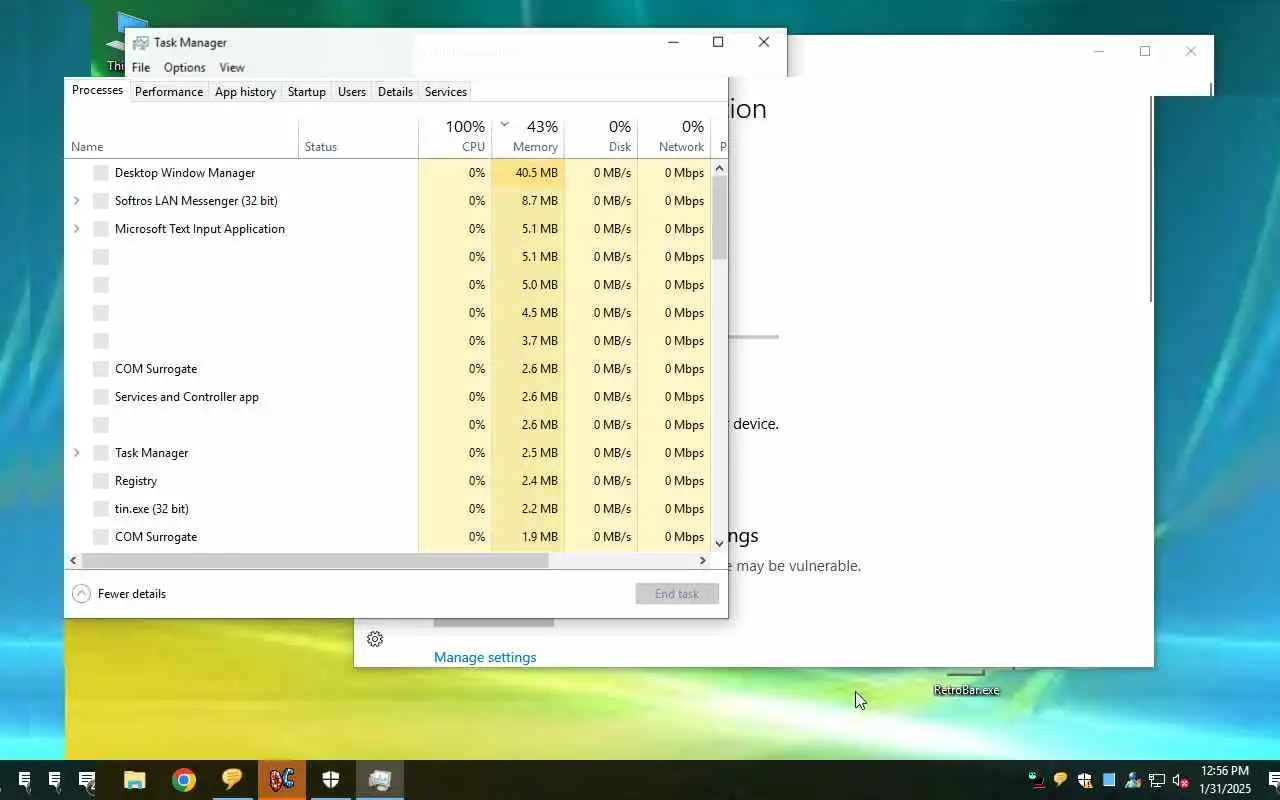
Task: Click the background window's vertical scrollbar
Action: click(1151, 200)
